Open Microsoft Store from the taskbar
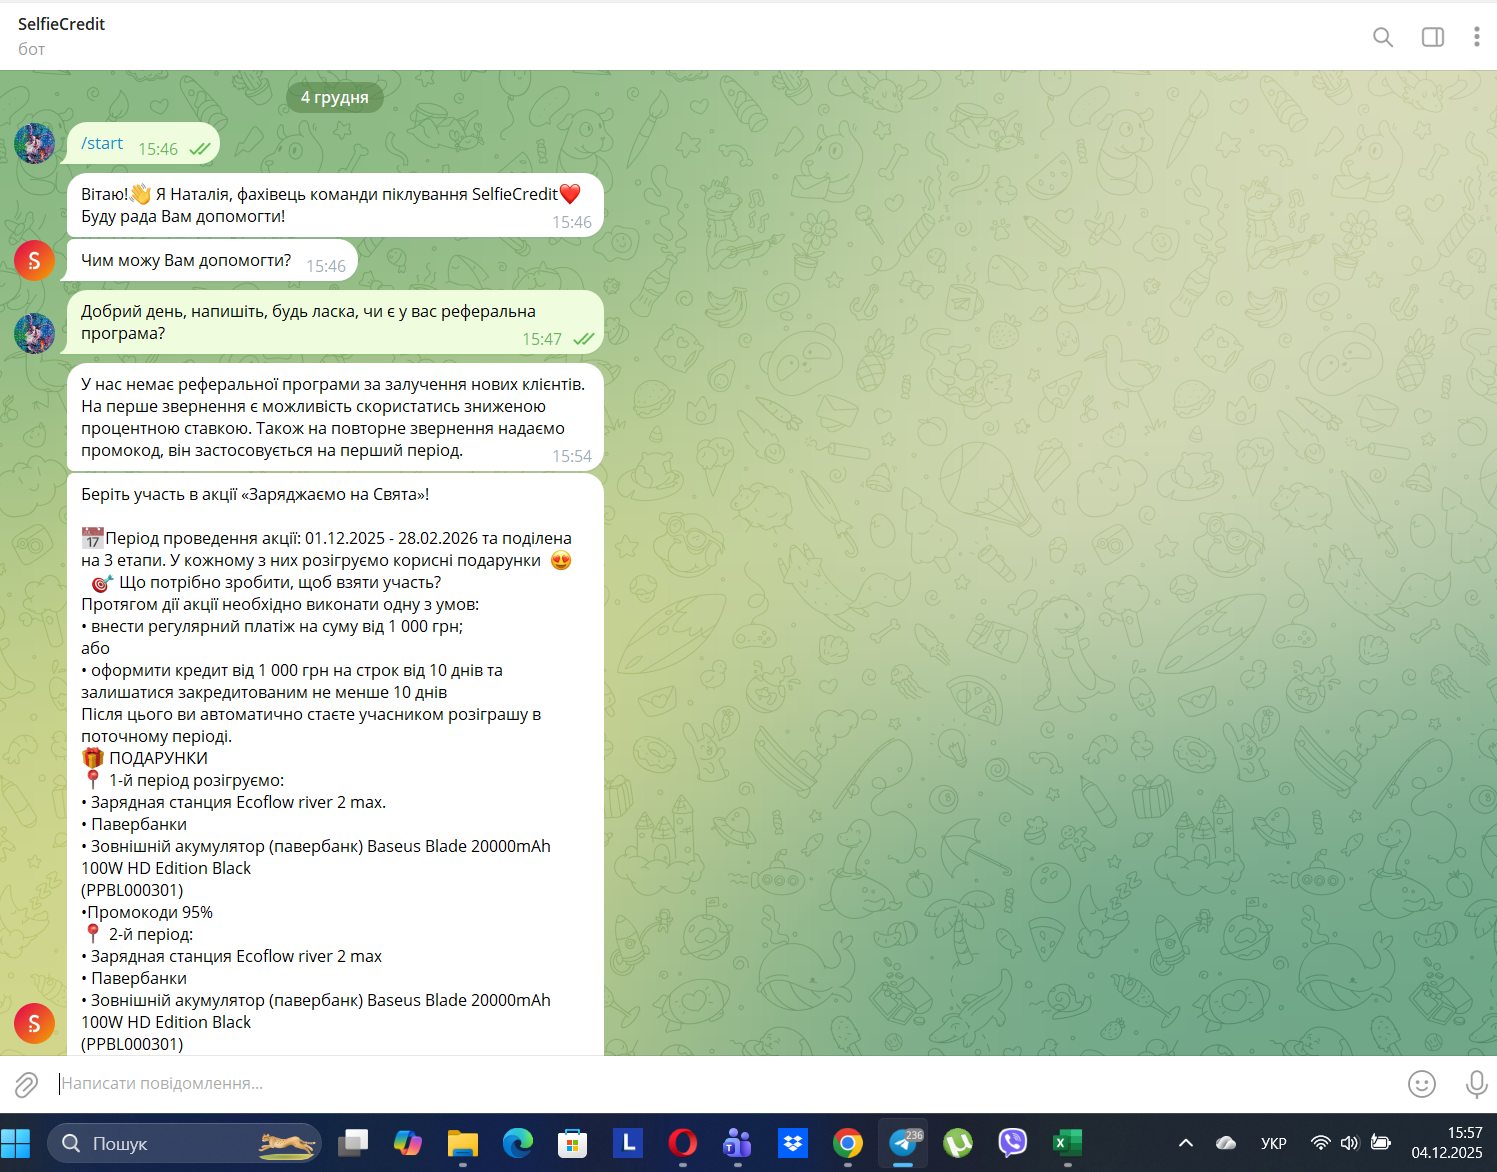1497x1172 pixels. pyautogui.click(x=572, y=1143)
